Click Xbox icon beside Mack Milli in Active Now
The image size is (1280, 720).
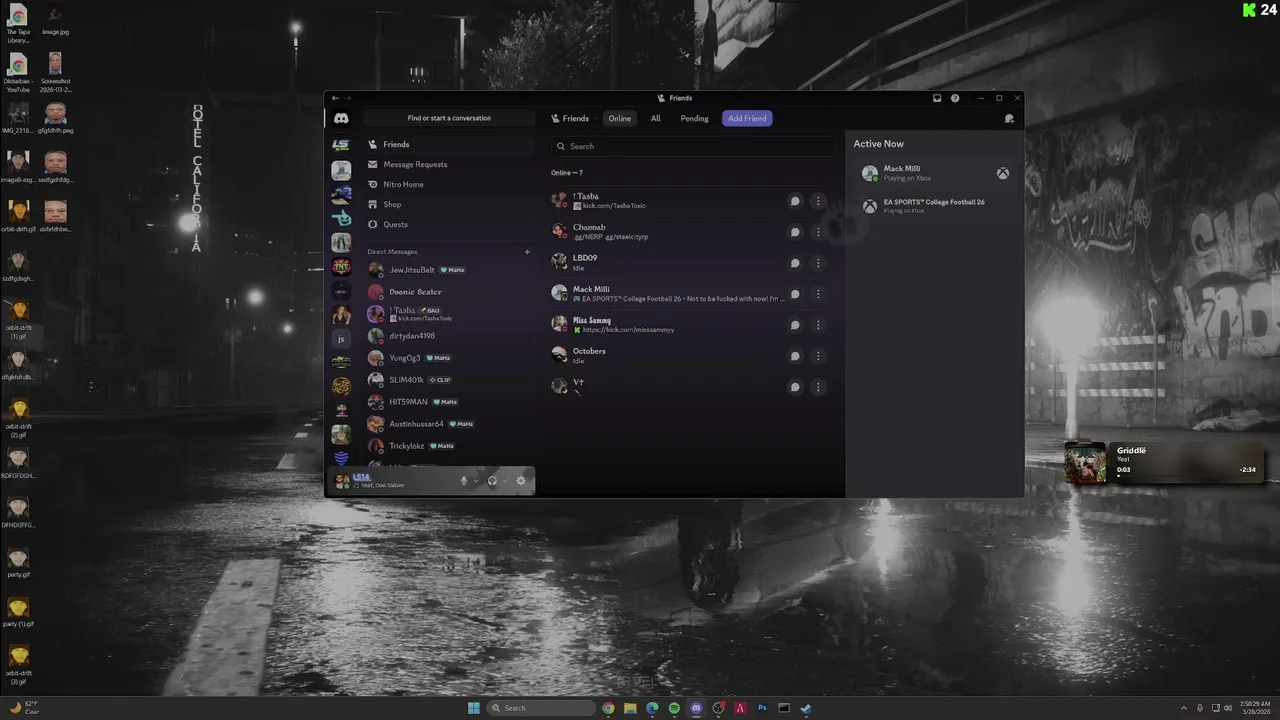tap(1002, 173)
